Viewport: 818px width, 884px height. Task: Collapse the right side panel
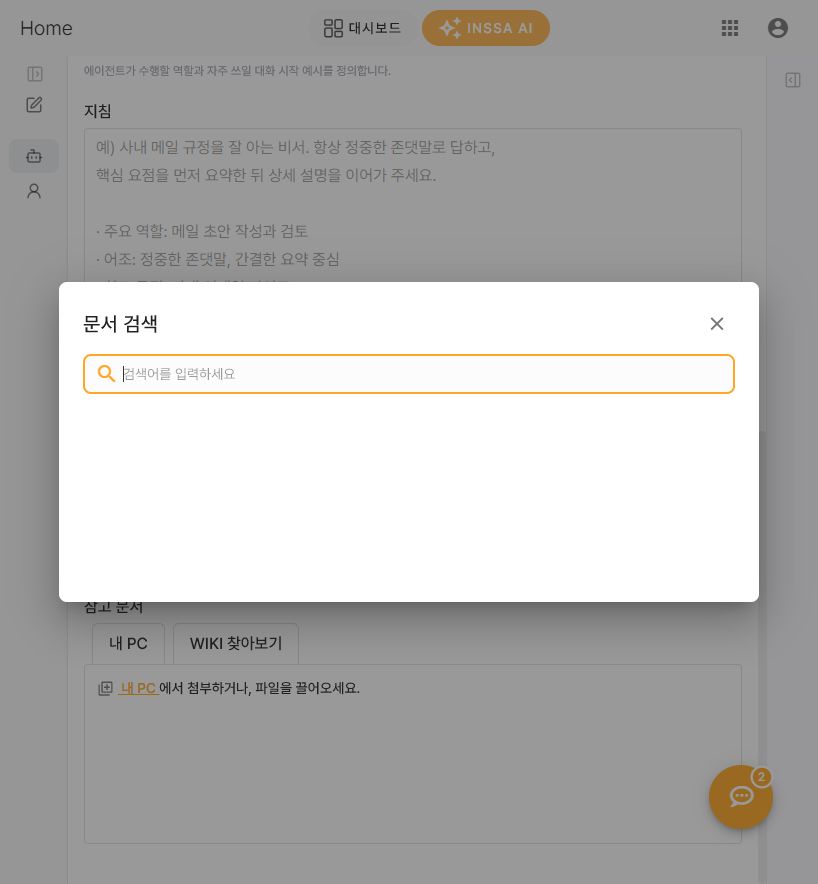[793, 80]
